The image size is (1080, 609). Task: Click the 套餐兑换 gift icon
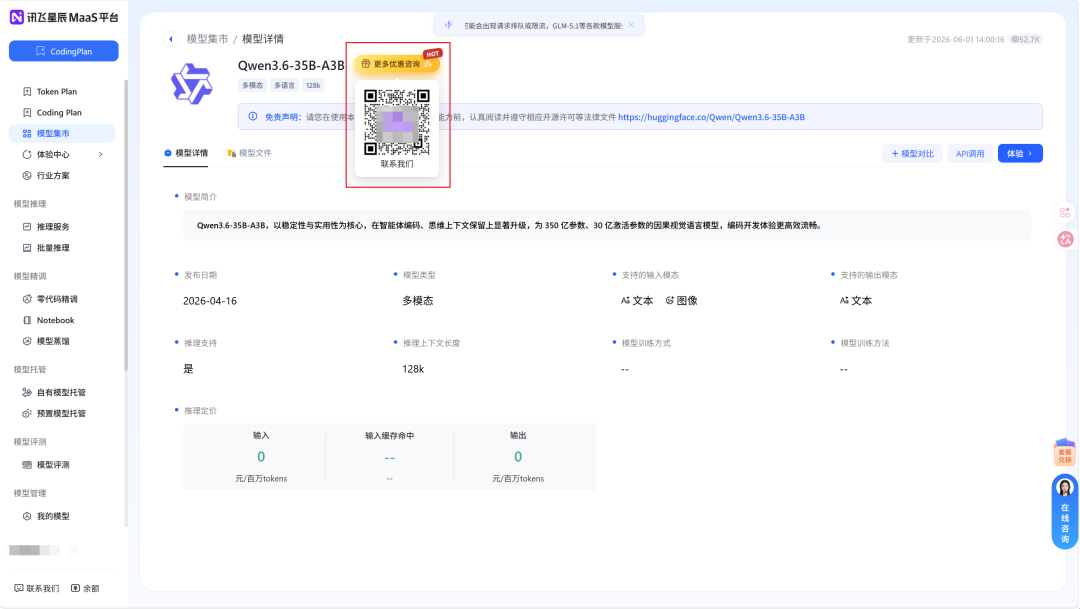coord(1065,452)
